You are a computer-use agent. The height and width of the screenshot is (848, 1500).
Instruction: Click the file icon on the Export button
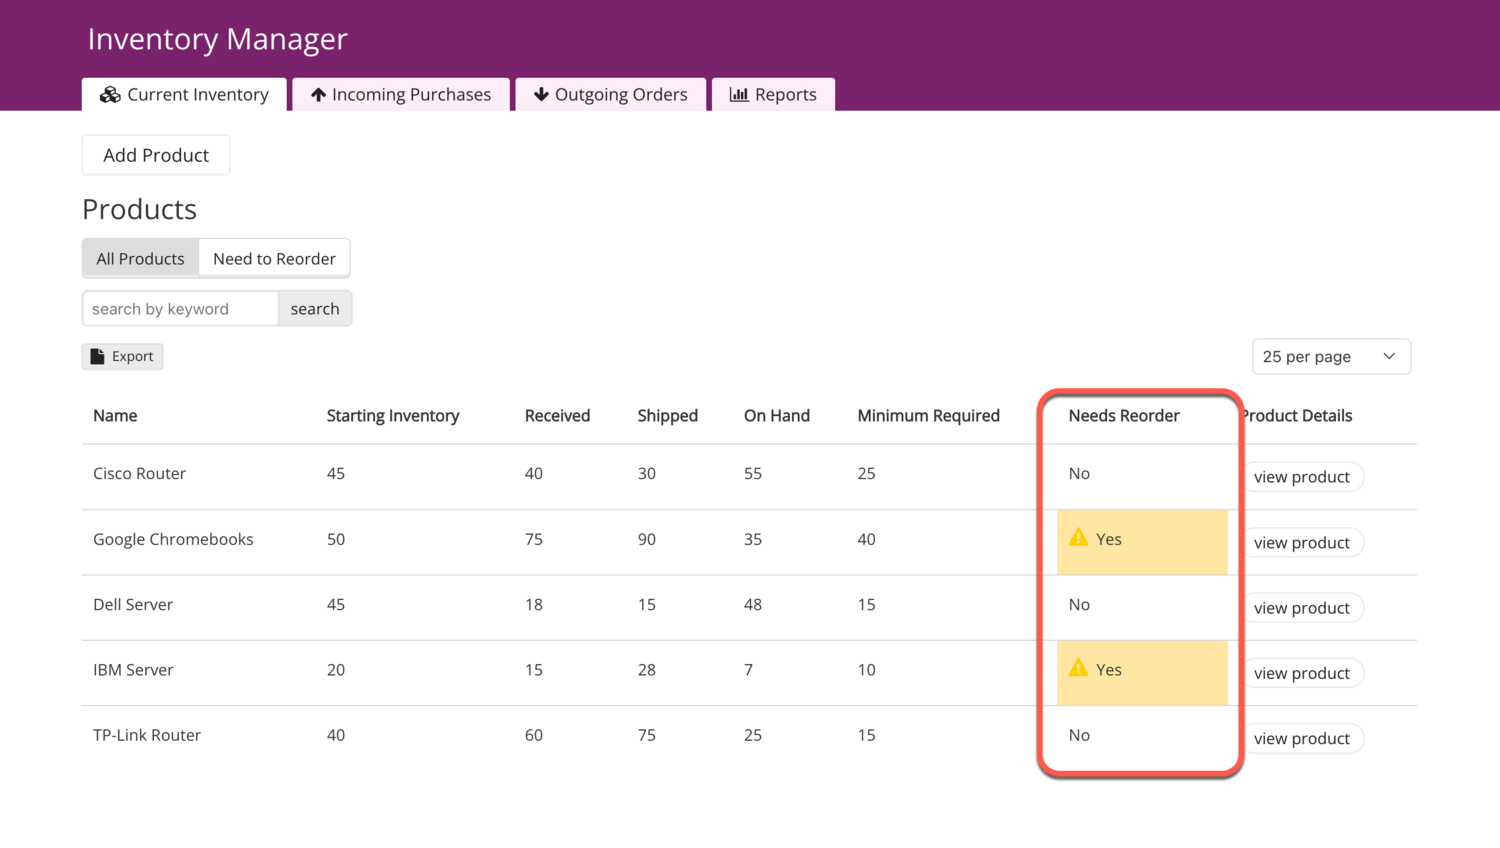click(97, 356)
